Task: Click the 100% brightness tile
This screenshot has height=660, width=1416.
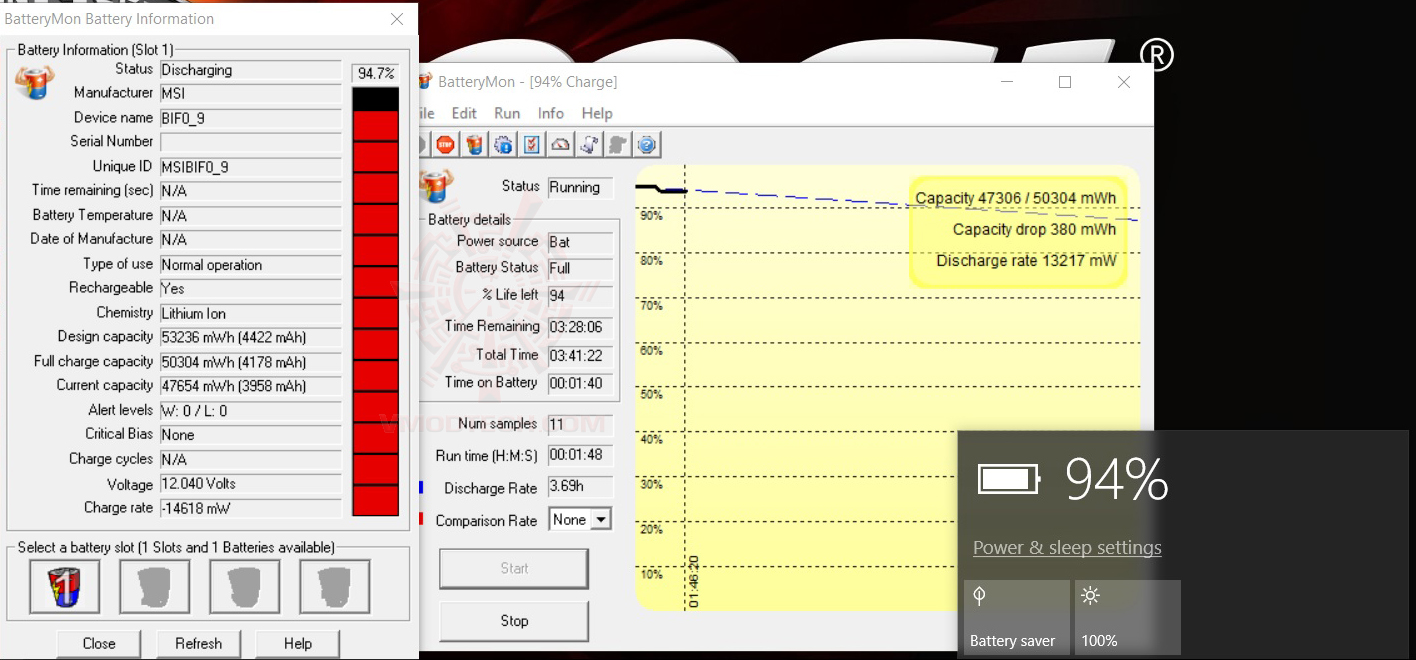Action: 1128,618
